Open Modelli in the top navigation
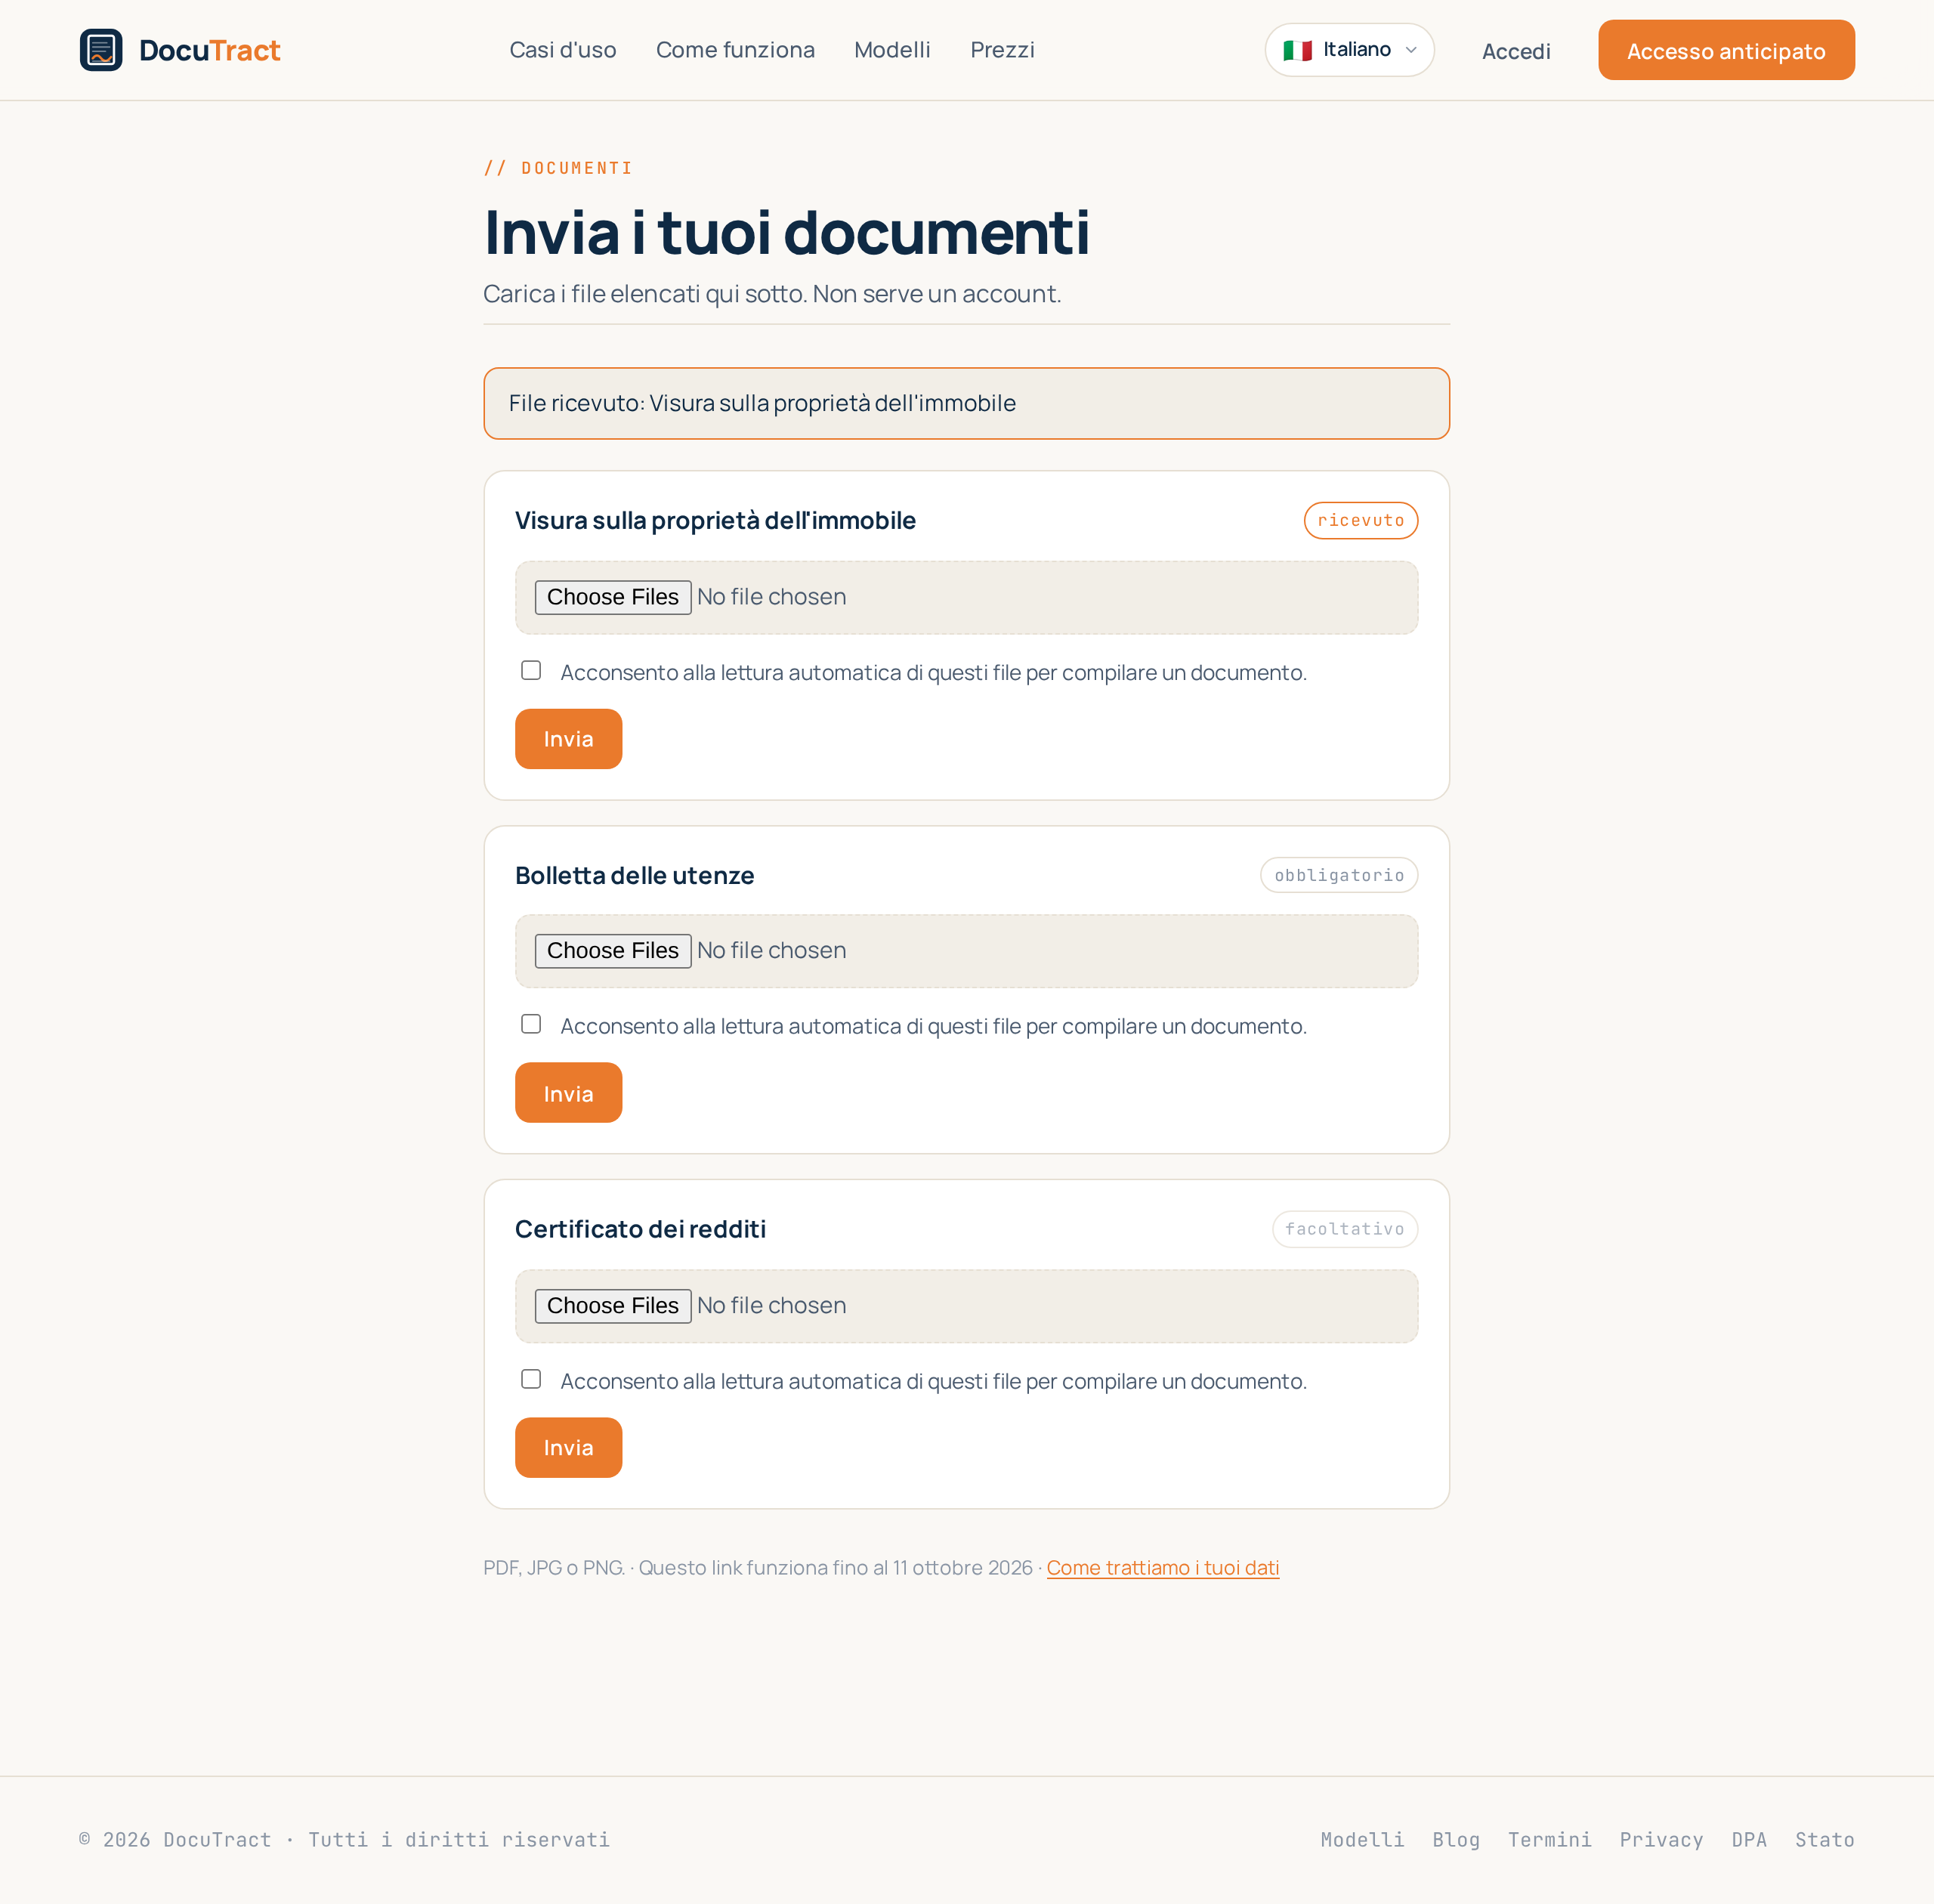This screenshot has height=1904, width=1934. click(892, 50)
